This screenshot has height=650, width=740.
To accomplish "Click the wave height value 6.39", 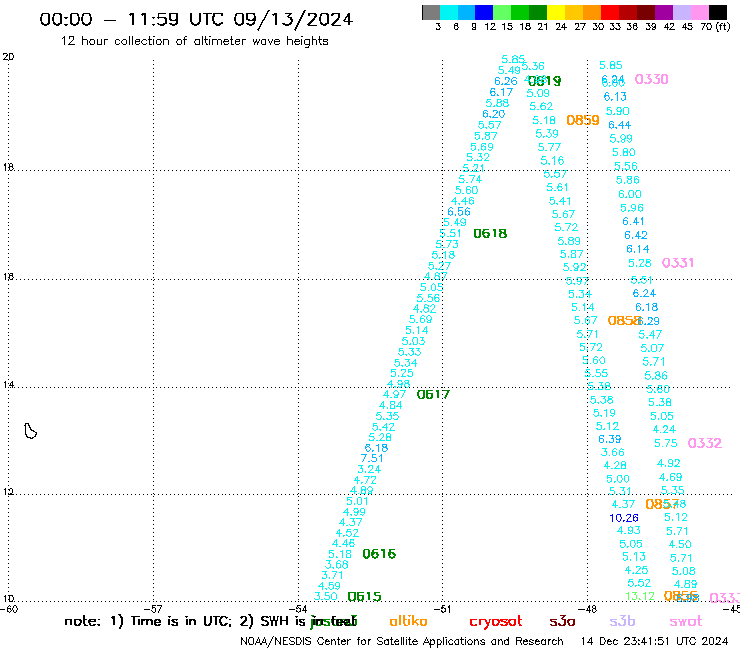I will pos(610,439).
